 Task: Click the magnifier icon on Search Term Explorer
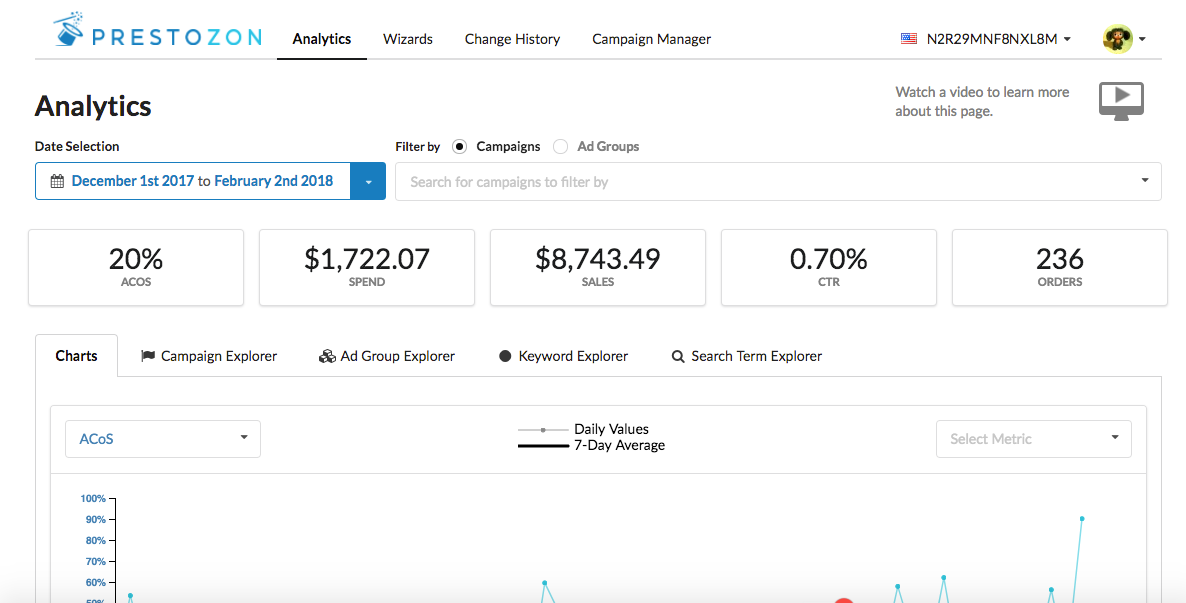click(678, 356)
